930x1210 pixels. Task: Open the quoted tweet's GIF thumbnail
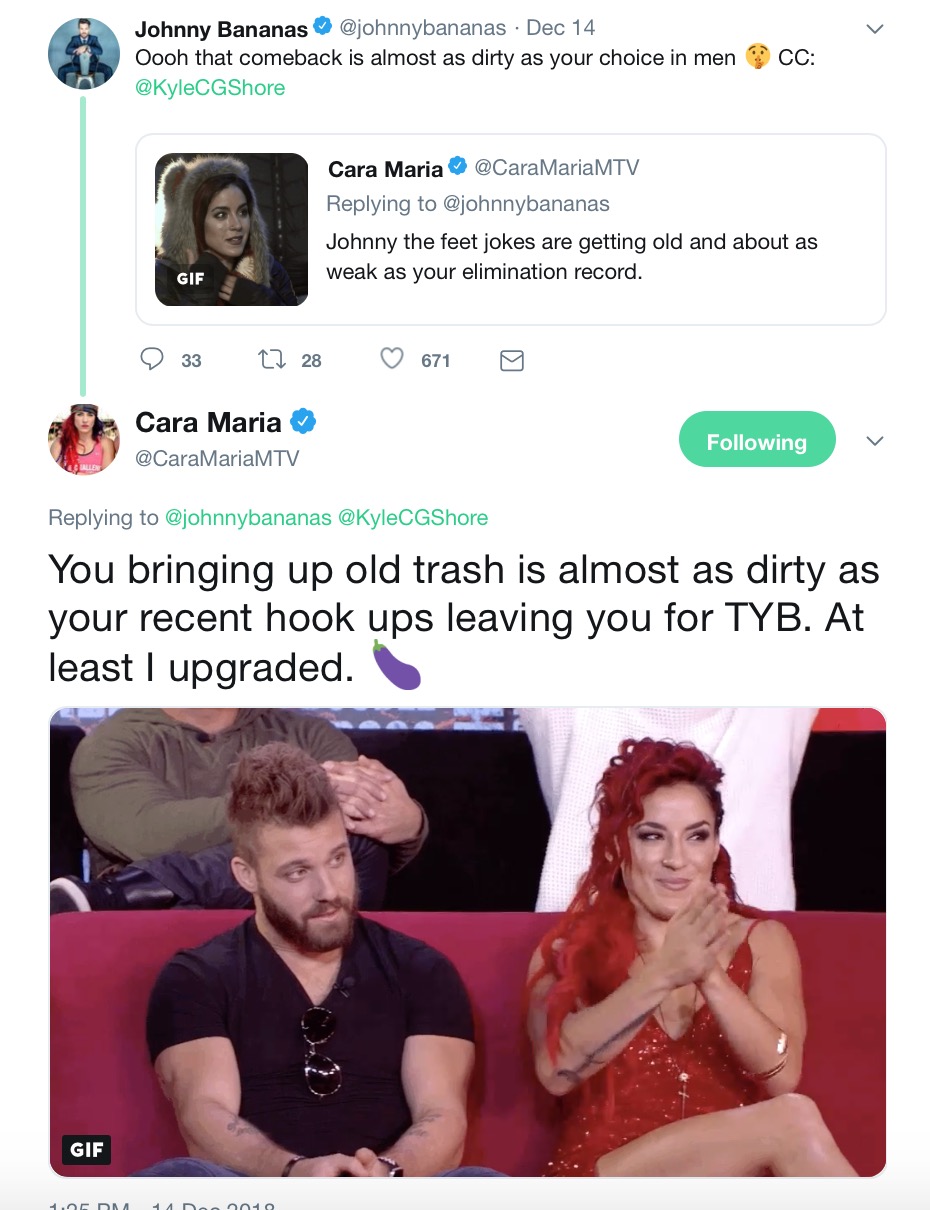point(231,229)
